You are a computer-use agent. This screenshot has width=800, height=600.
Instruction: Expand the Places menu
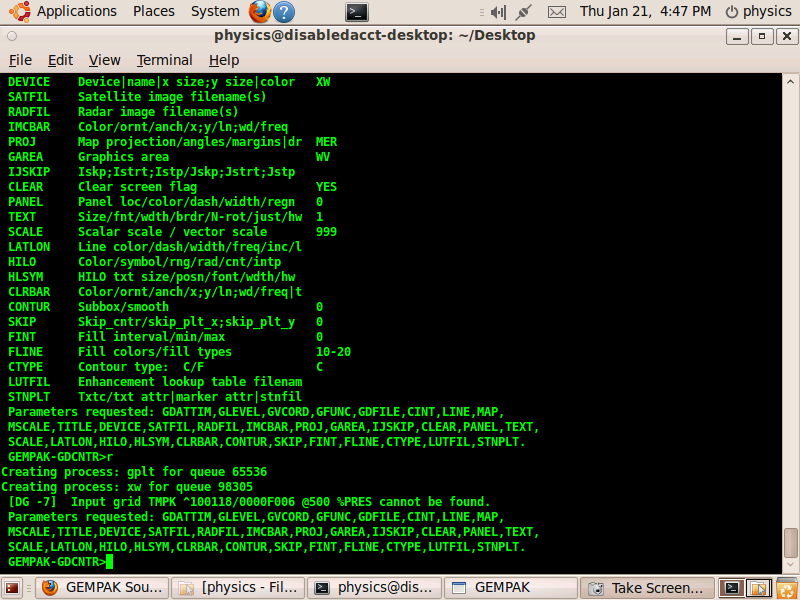[153, 12]
